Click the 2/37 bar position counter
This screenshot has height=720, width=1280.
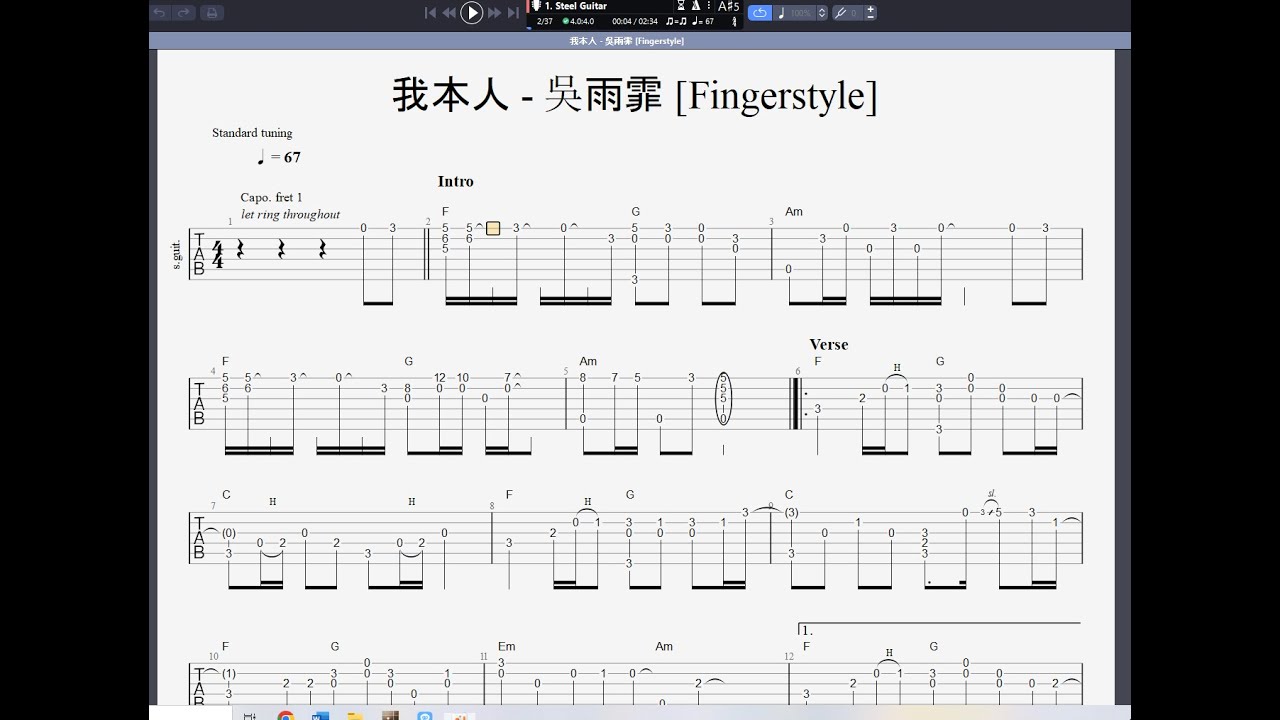(x=545, y=21)
